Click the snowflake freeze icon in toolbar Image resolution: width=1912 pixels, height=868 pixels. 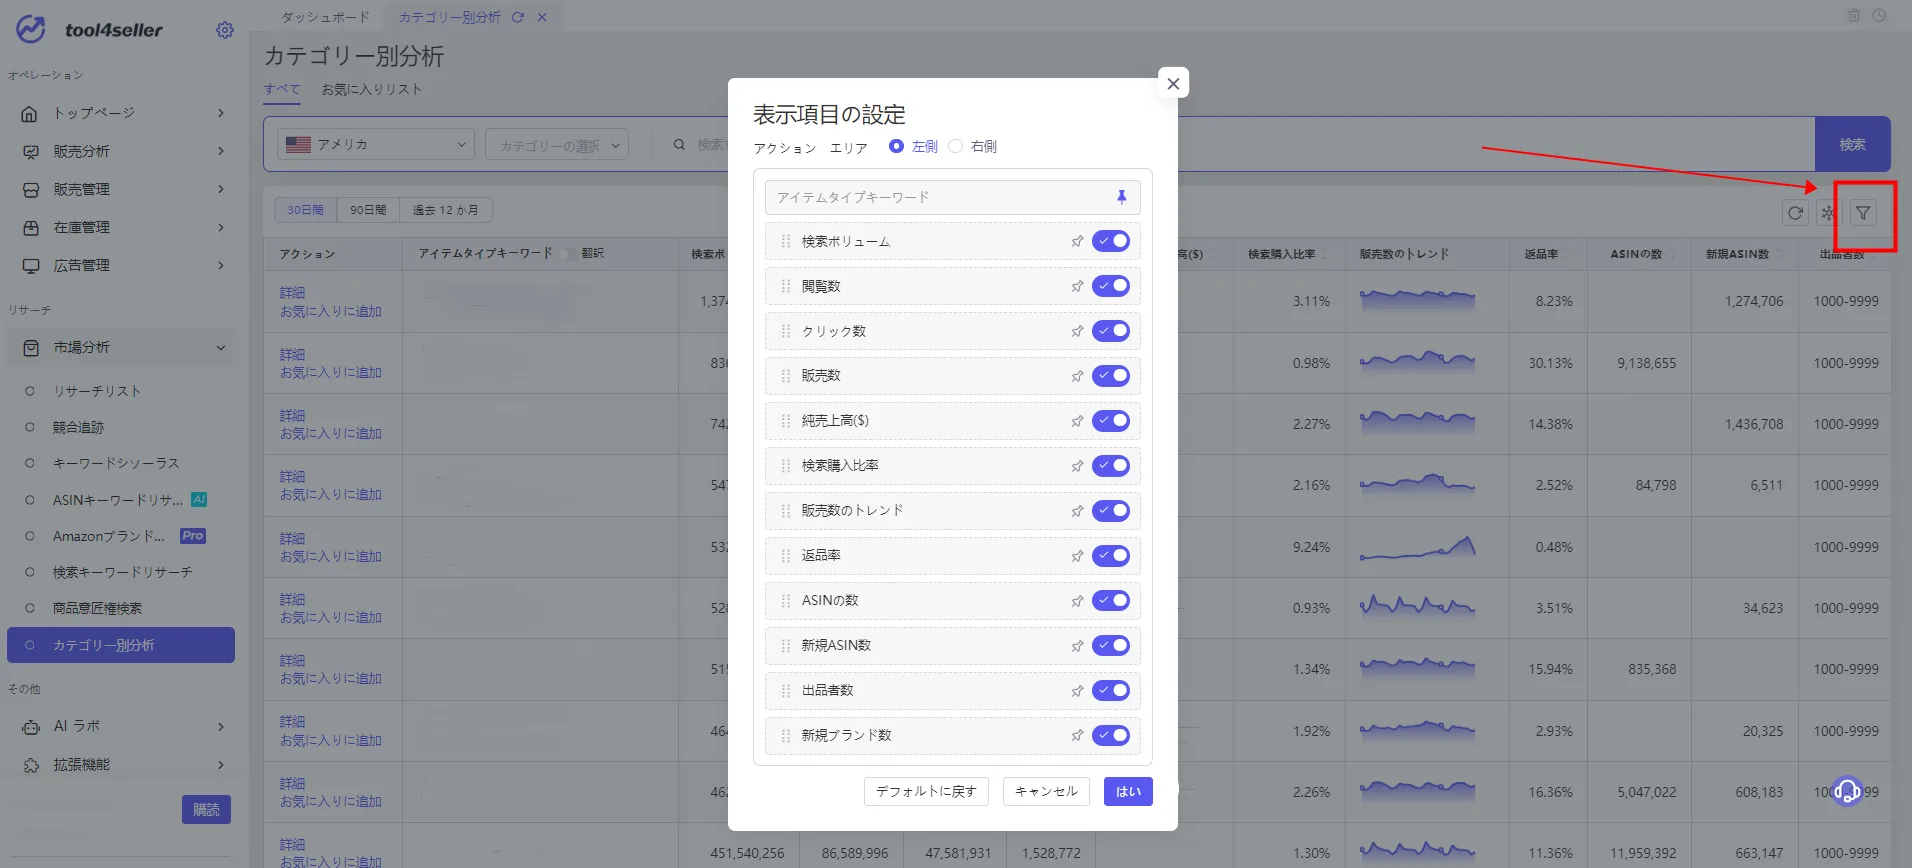pos(1828,213)
